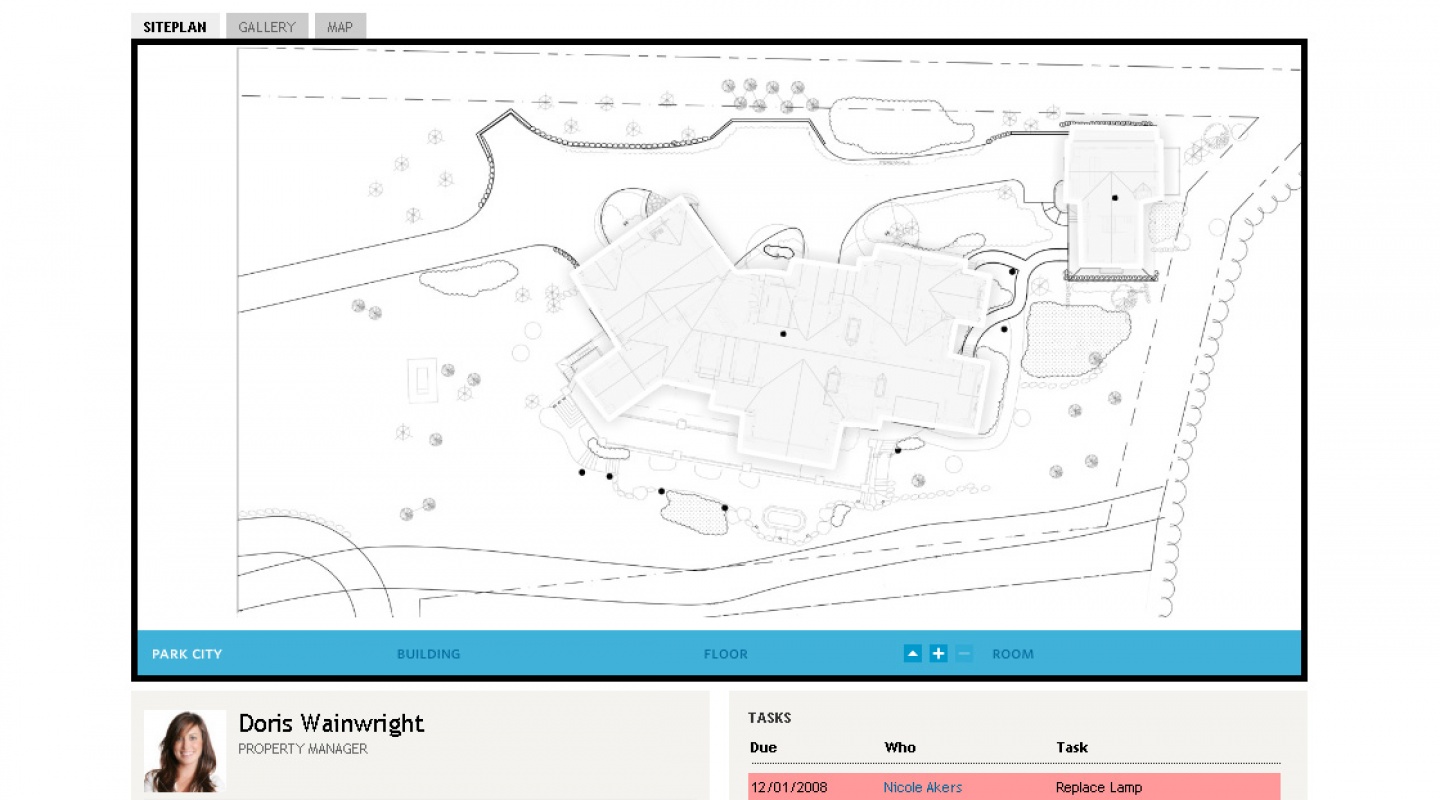This screenshot has width=1440, height=800.
Task: Select the Room level in blue bar
Action: click(x=1013, y=654)
